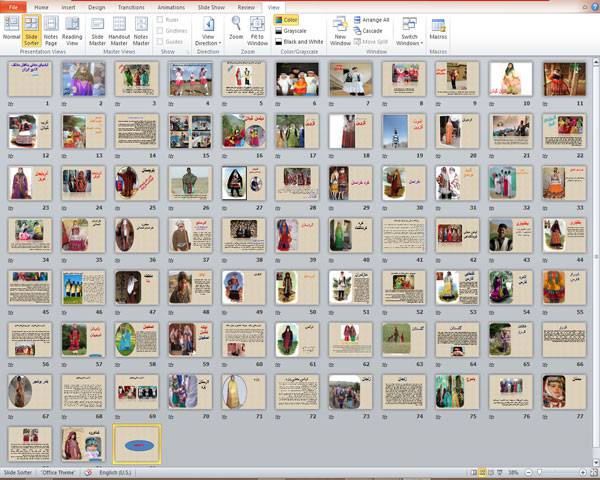Select the Slide Sorter view button
This screenshot has width=600, height=480.
click(31, 30)
